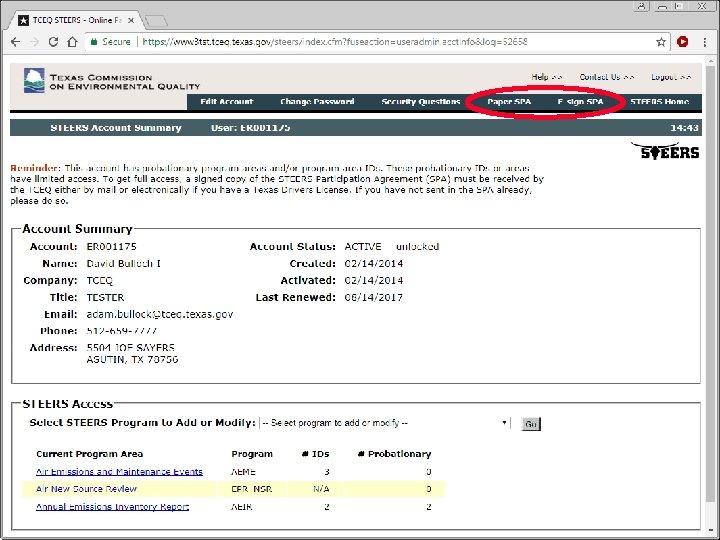This screenshot has height=540, width=720.
Task: Select the Air New Source Review row
Action: pos(233,489)
